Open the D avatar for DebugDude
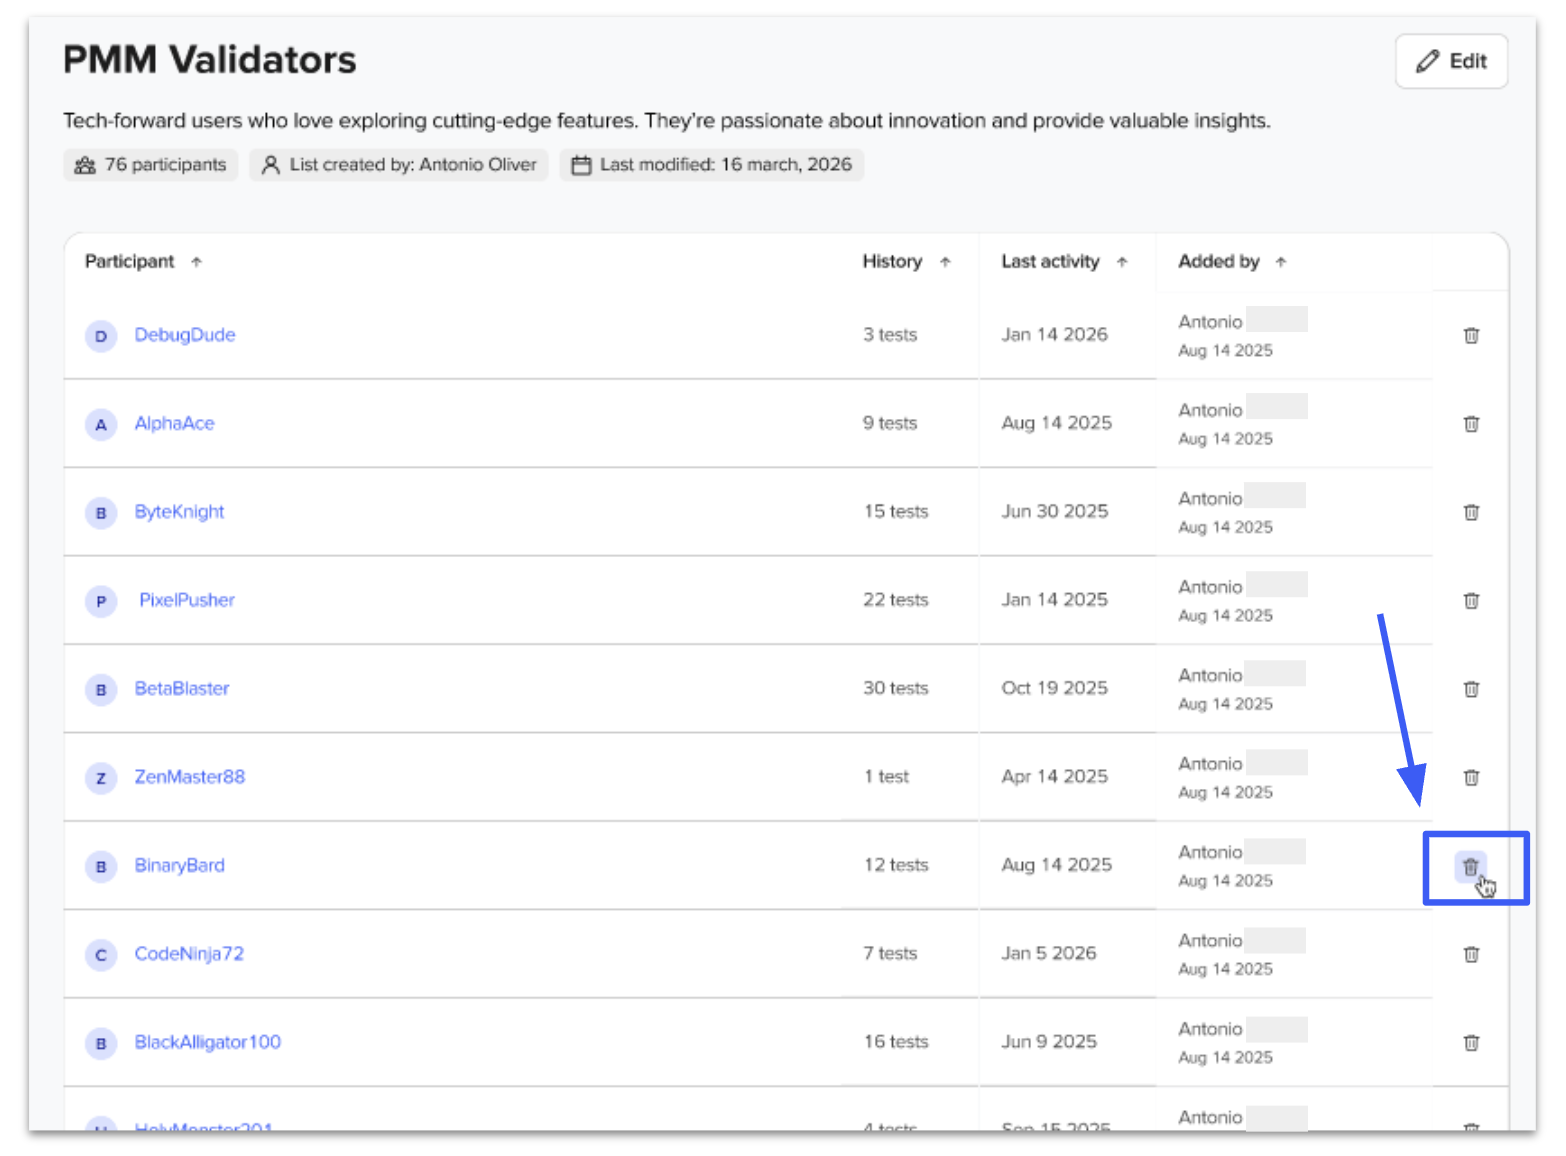 101,336
